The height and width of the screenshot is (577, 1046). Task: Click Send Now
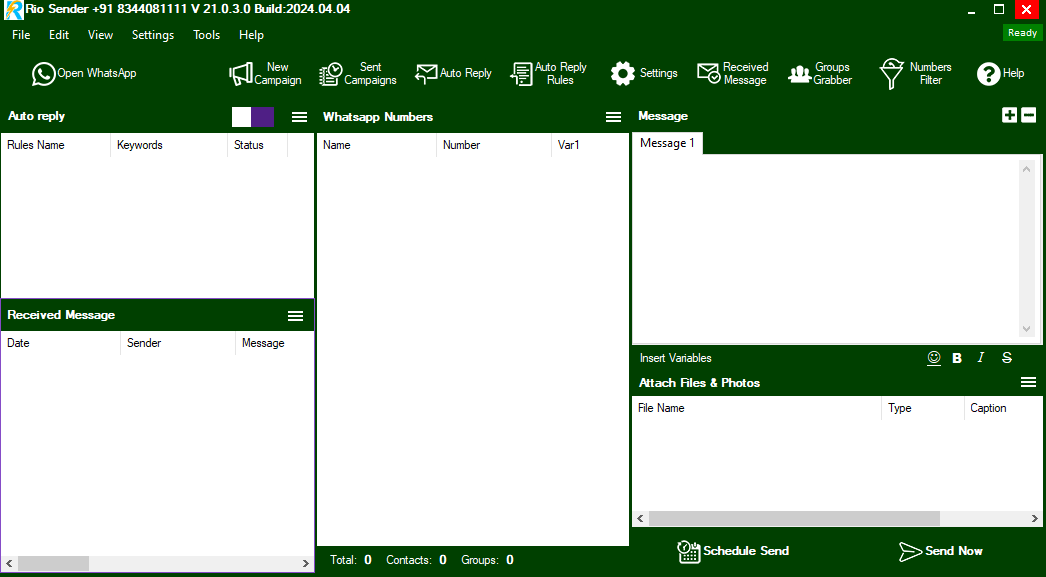(x=941, y=551)
